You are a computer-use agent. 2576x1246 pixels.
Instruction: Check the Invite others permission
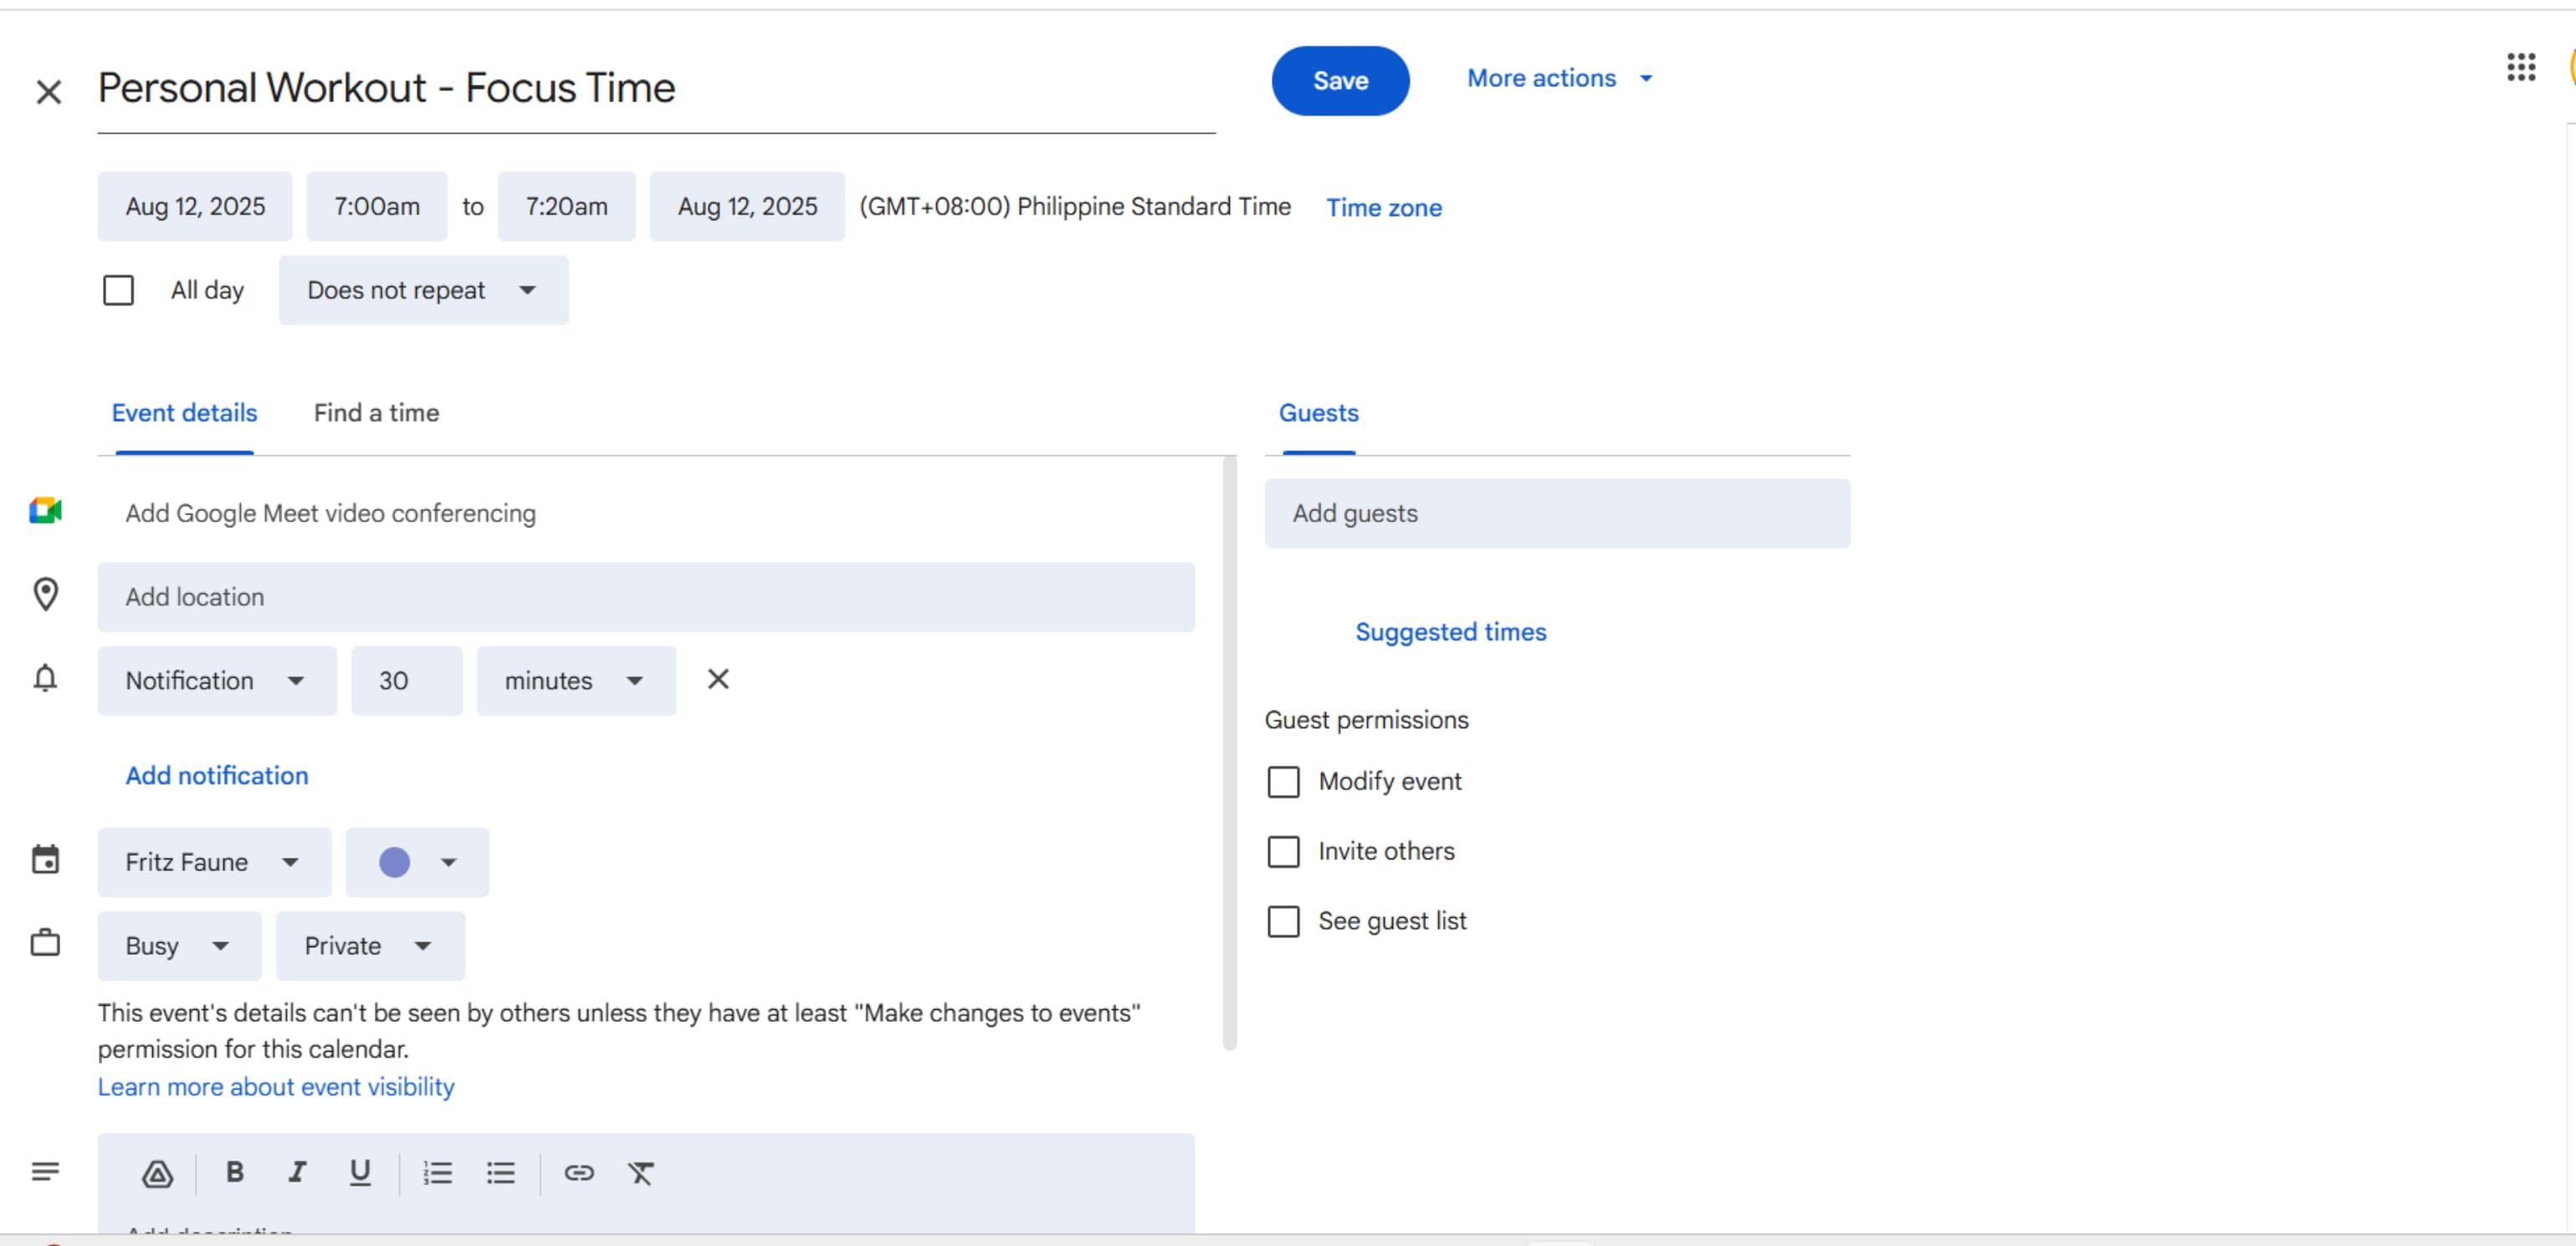(x=1283, y=851)
